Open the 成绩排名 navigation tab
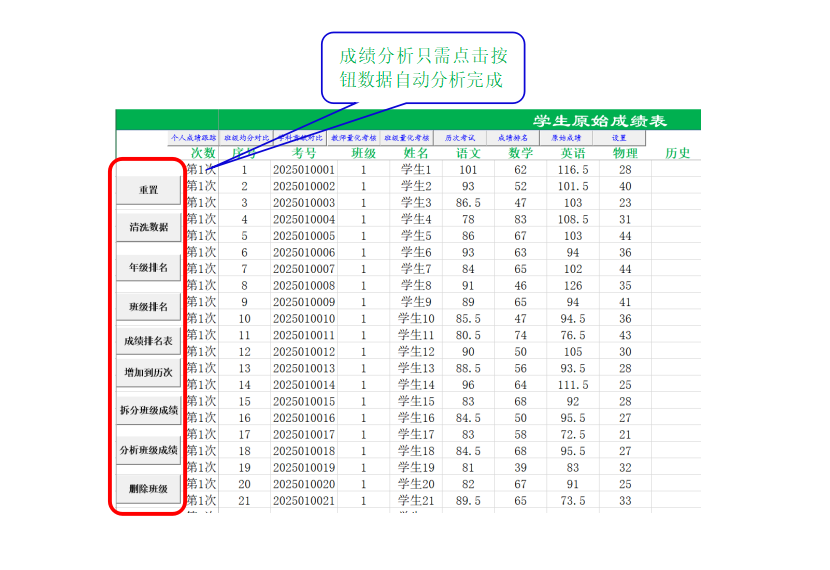This screenshot has width=830, height=570. [x=513, y=138]
